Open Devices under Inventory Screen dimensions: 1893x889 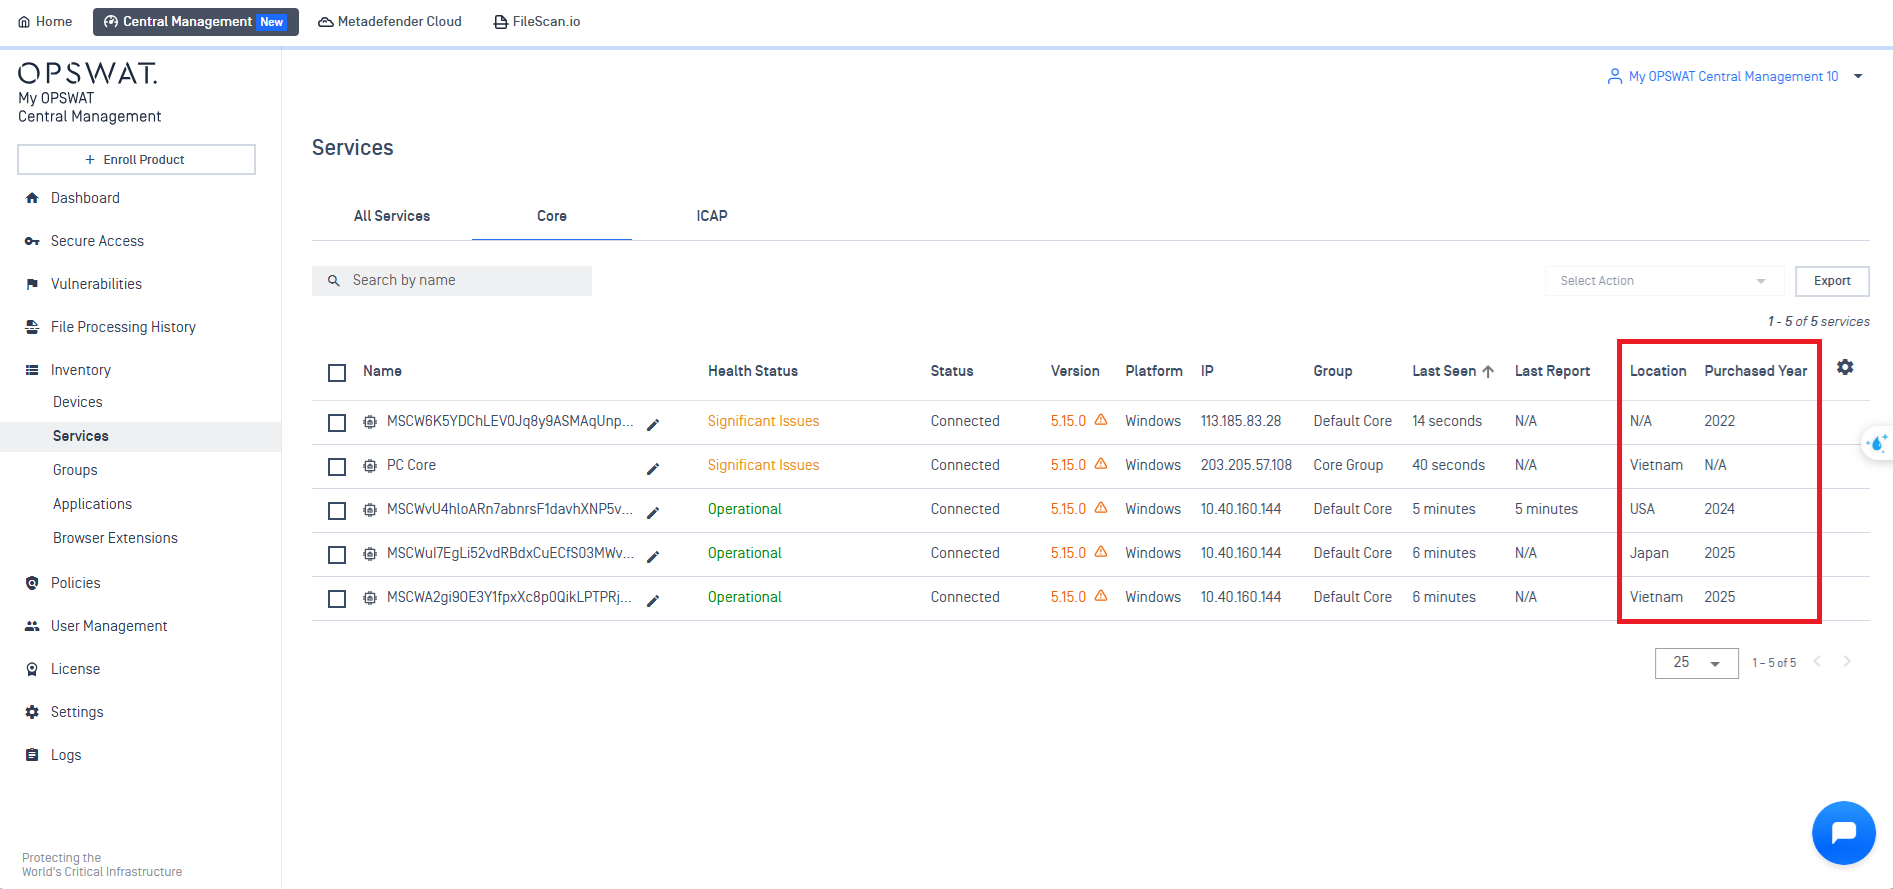[78, 402]
